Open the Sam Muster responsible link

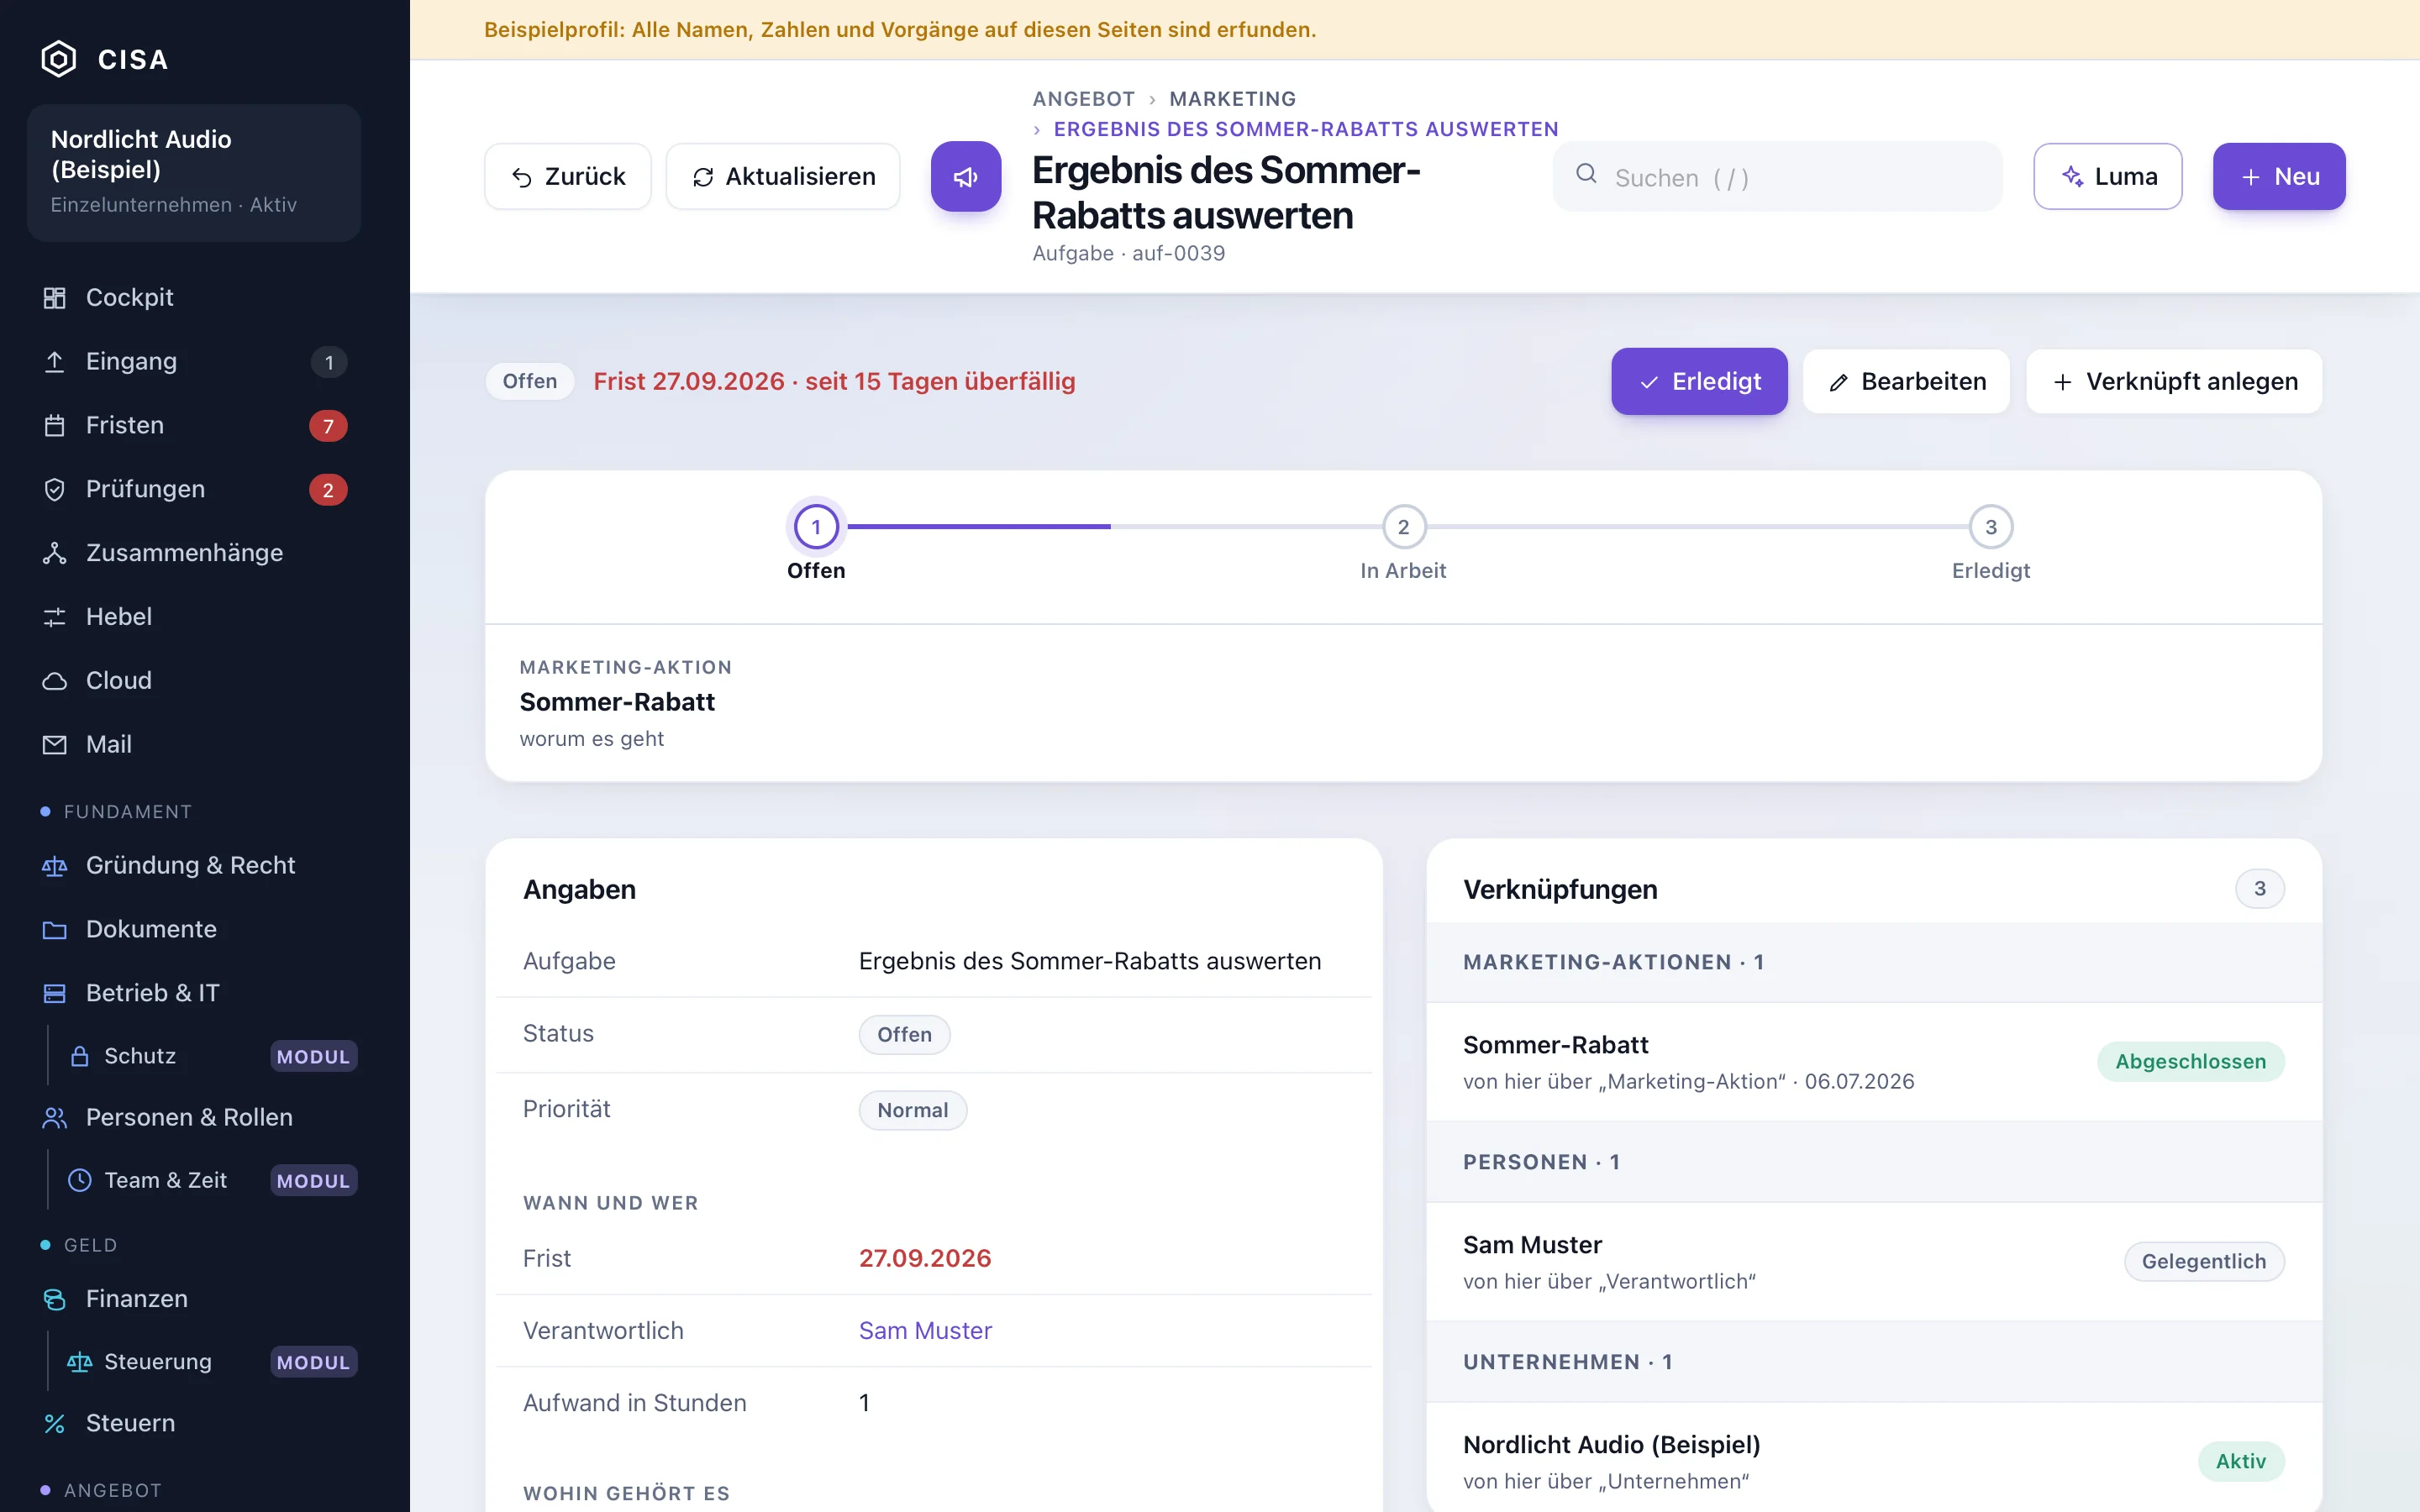point(925,1330)
